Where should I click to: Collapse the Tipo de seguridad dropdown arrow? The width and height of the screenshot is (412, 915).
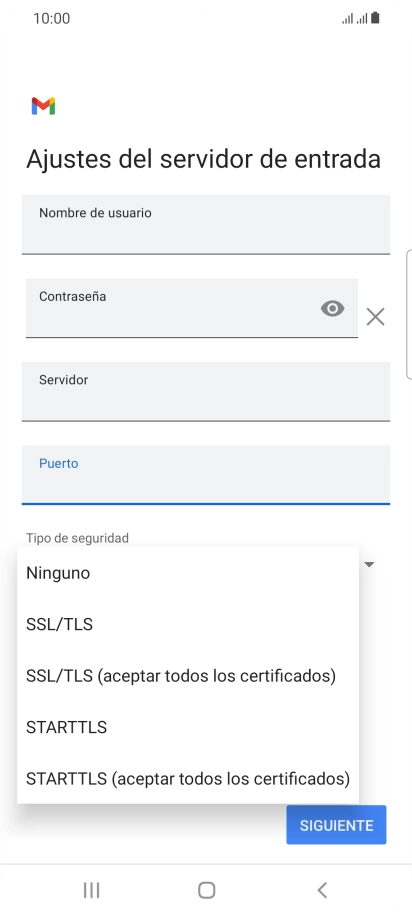point(369,564)
